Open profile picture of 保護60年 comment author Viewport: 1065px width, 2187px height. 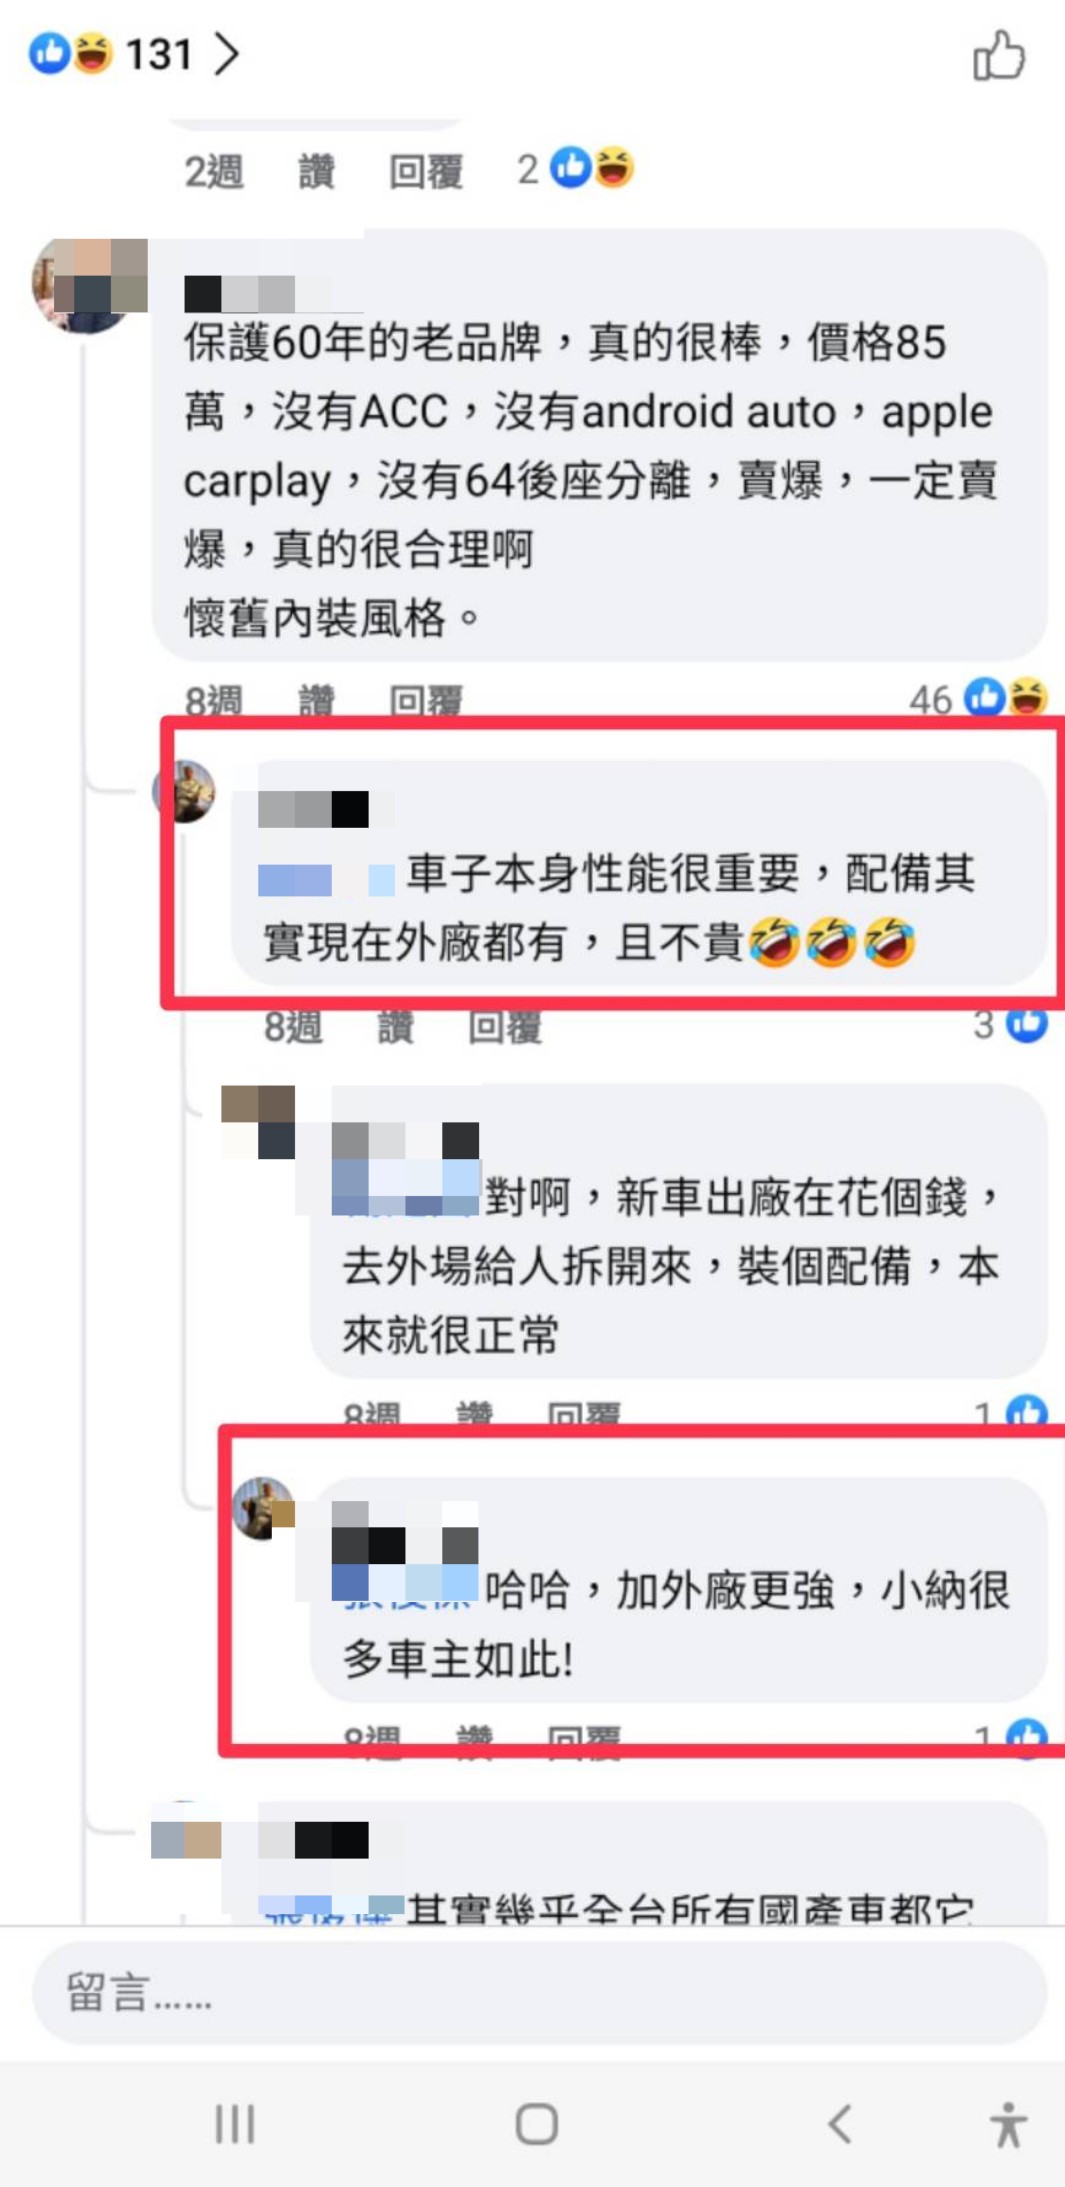pos(88,285)
